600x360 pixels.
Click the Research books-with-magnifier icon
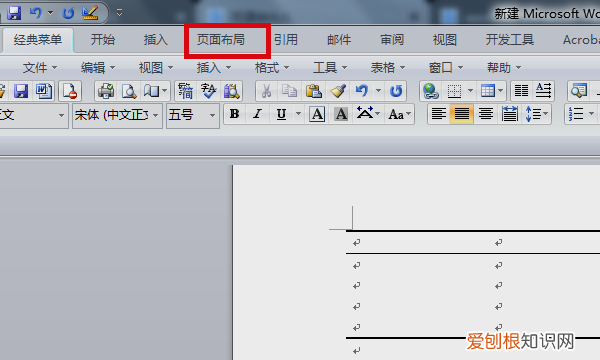click(232, 91)
